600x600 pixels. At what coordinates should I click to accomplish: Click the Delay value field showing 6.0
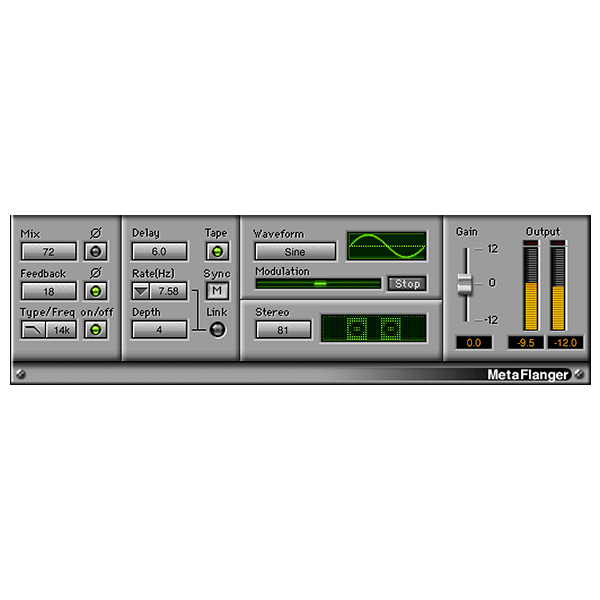159,251
